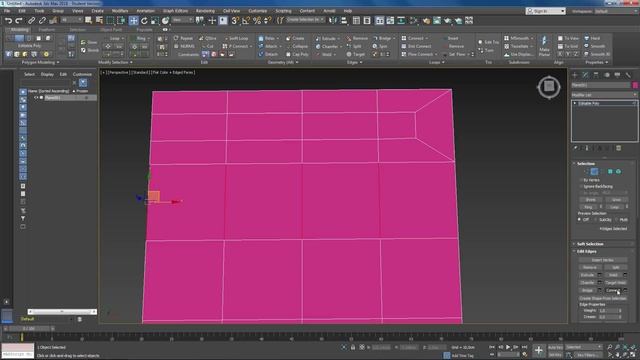Open the File menu

click(7, 11)
